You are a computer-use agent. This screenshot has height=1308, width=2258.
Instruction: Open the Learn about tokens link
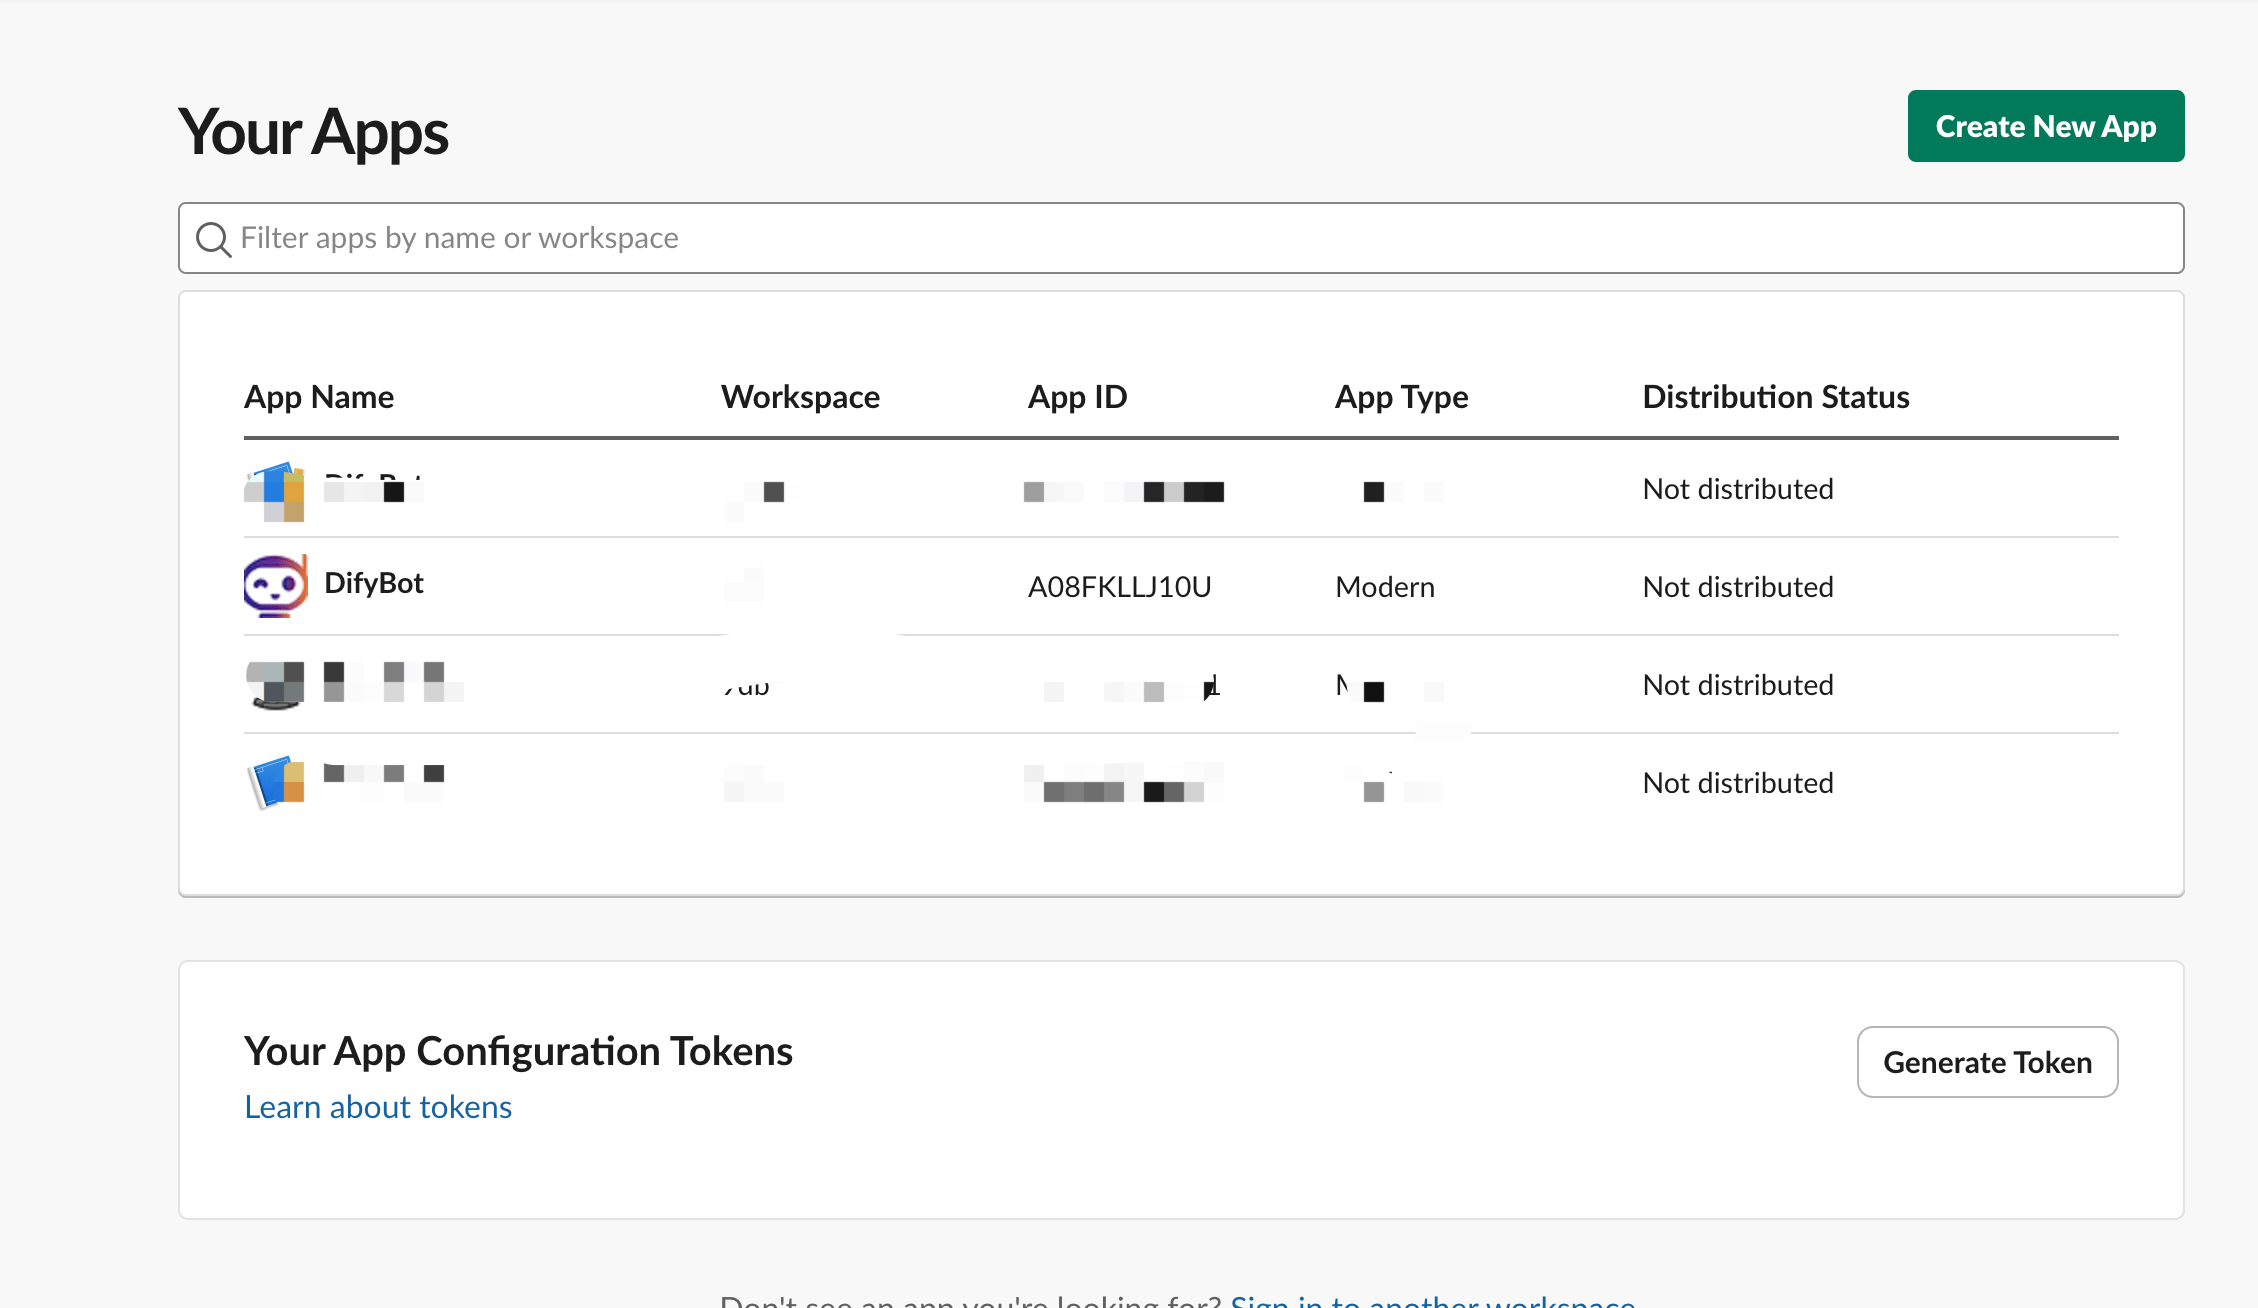pyautogui.click(x=378, y=1107)
